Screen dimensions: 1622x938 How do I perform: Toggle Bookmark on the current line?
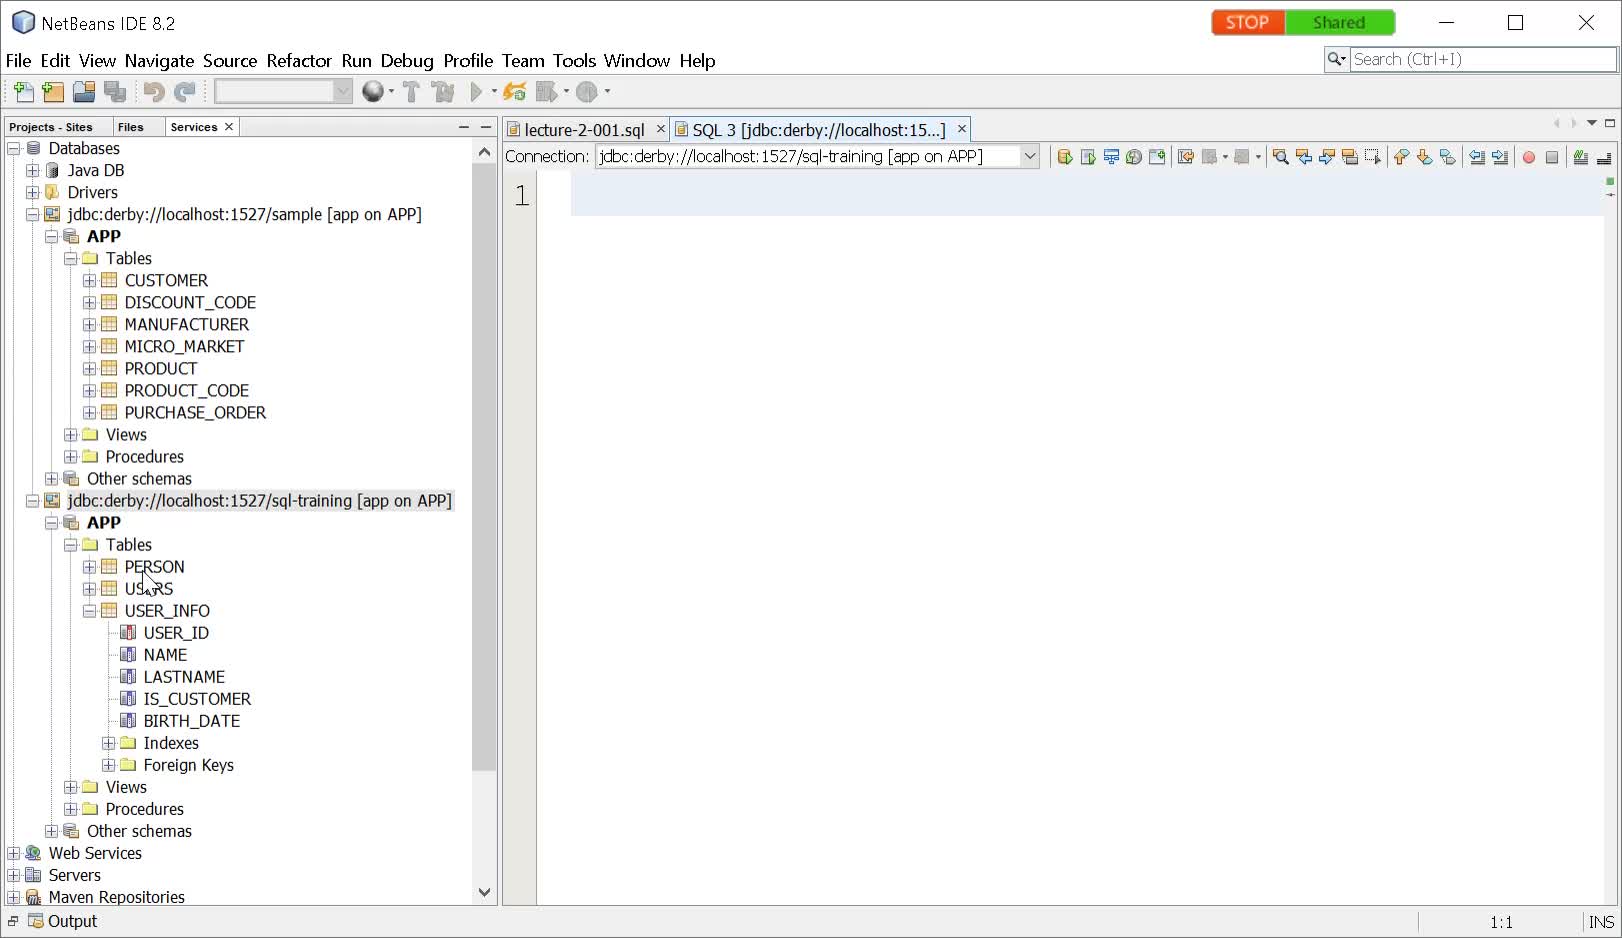1447,157
